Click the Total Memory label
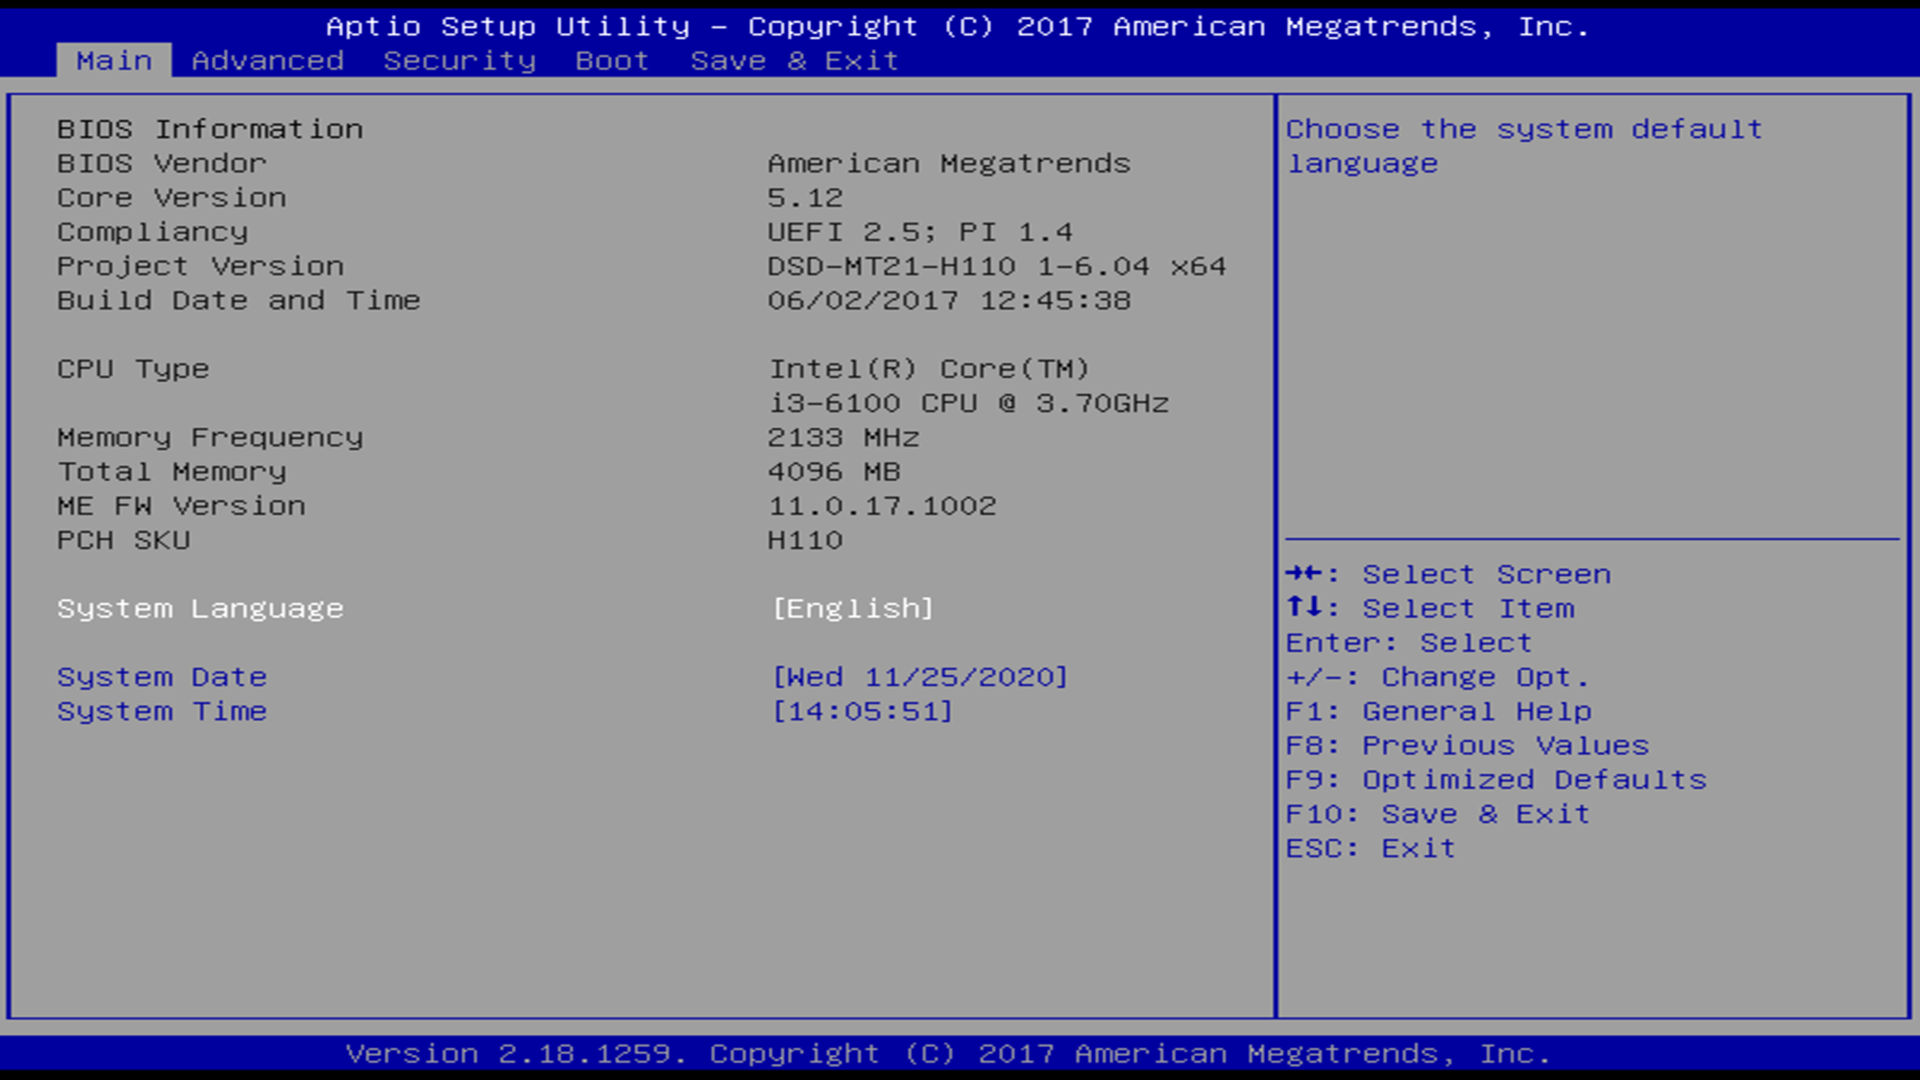Screen dimensions: 1920x1080 point(172,471)
